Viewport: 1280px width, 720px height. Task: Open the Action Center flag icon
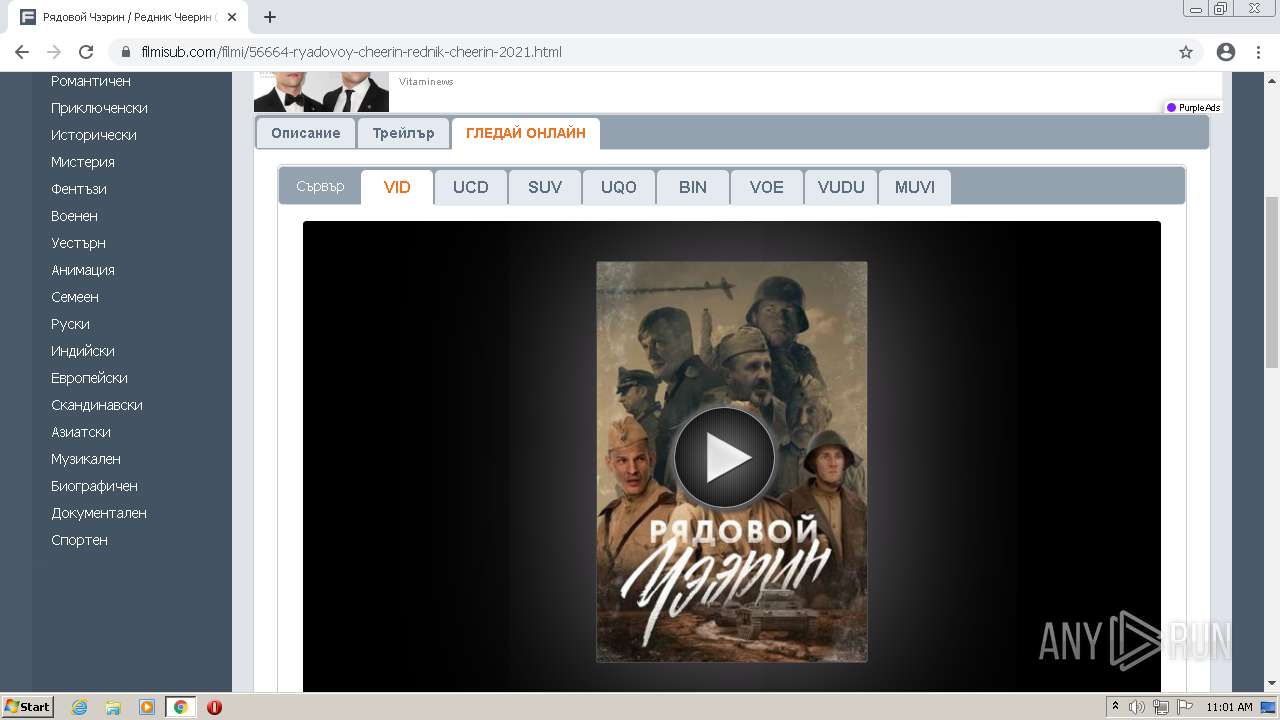[x=1185, y=707]
